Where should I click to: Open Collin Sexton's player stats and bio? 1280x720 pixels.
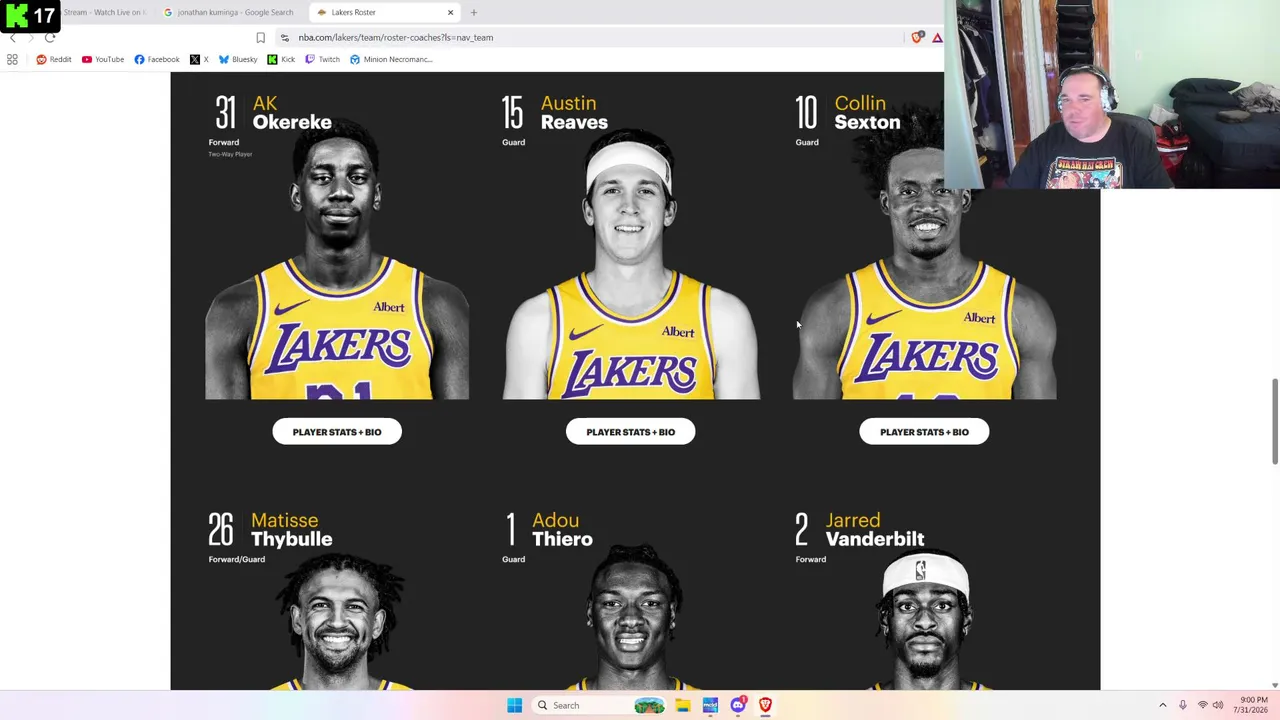click(x=924, y=432)
